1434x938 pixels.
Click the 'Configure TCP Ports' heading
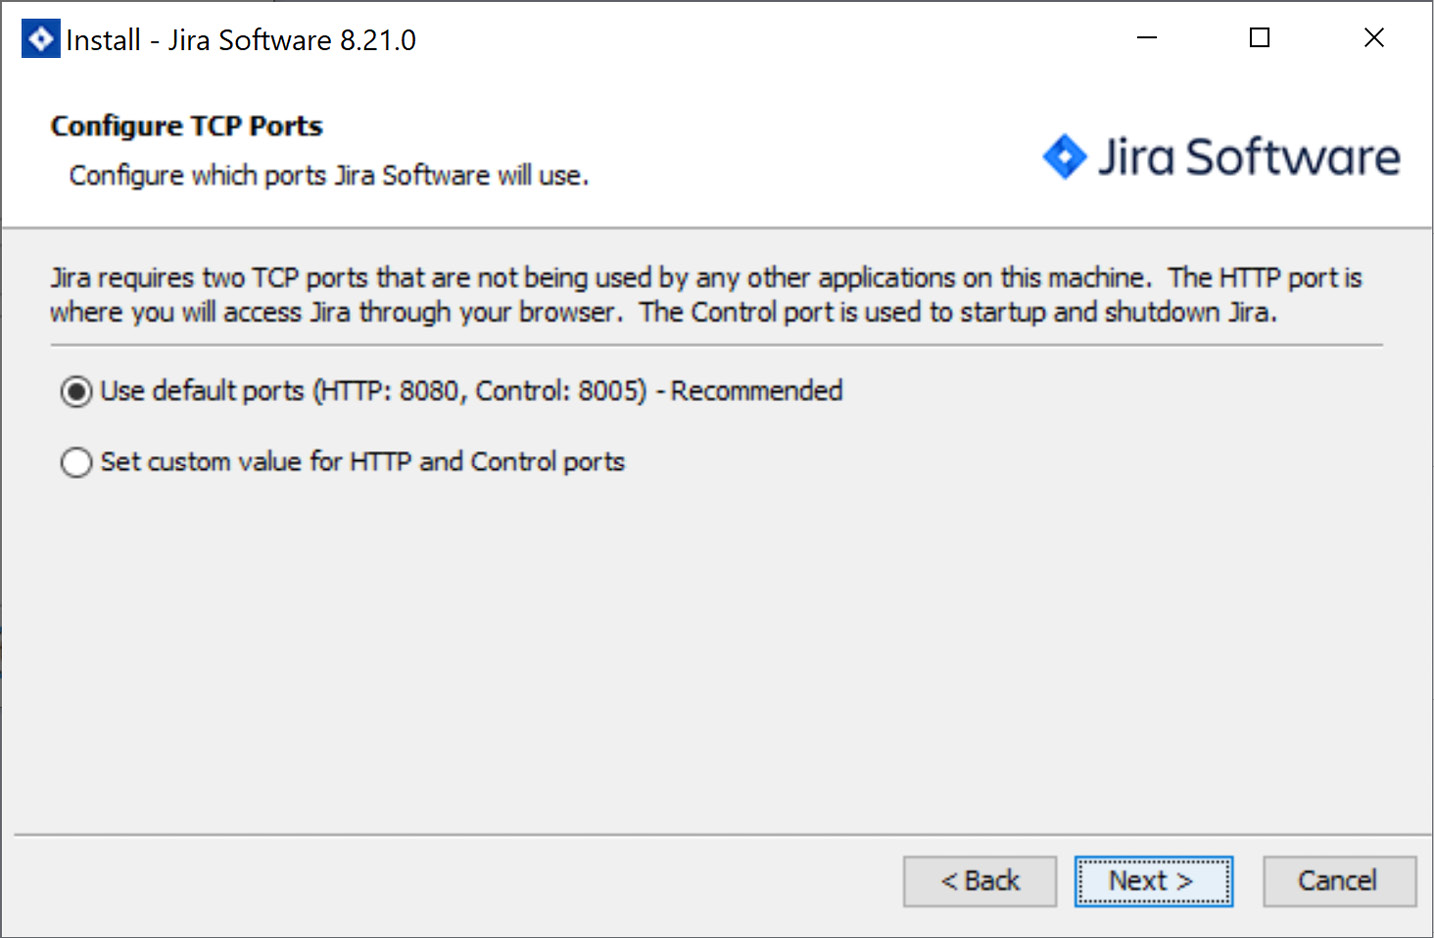click(x=186, y=126)
